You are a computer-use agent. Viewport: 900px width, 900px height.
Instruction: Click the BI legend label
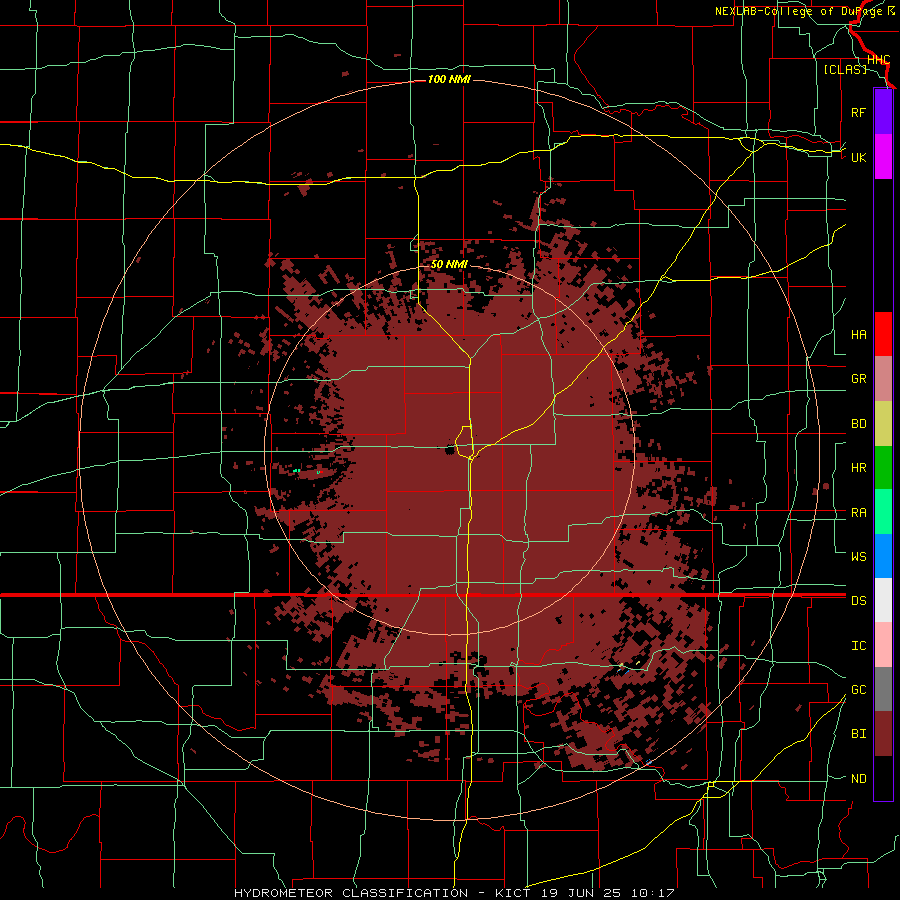pos(858,734)
